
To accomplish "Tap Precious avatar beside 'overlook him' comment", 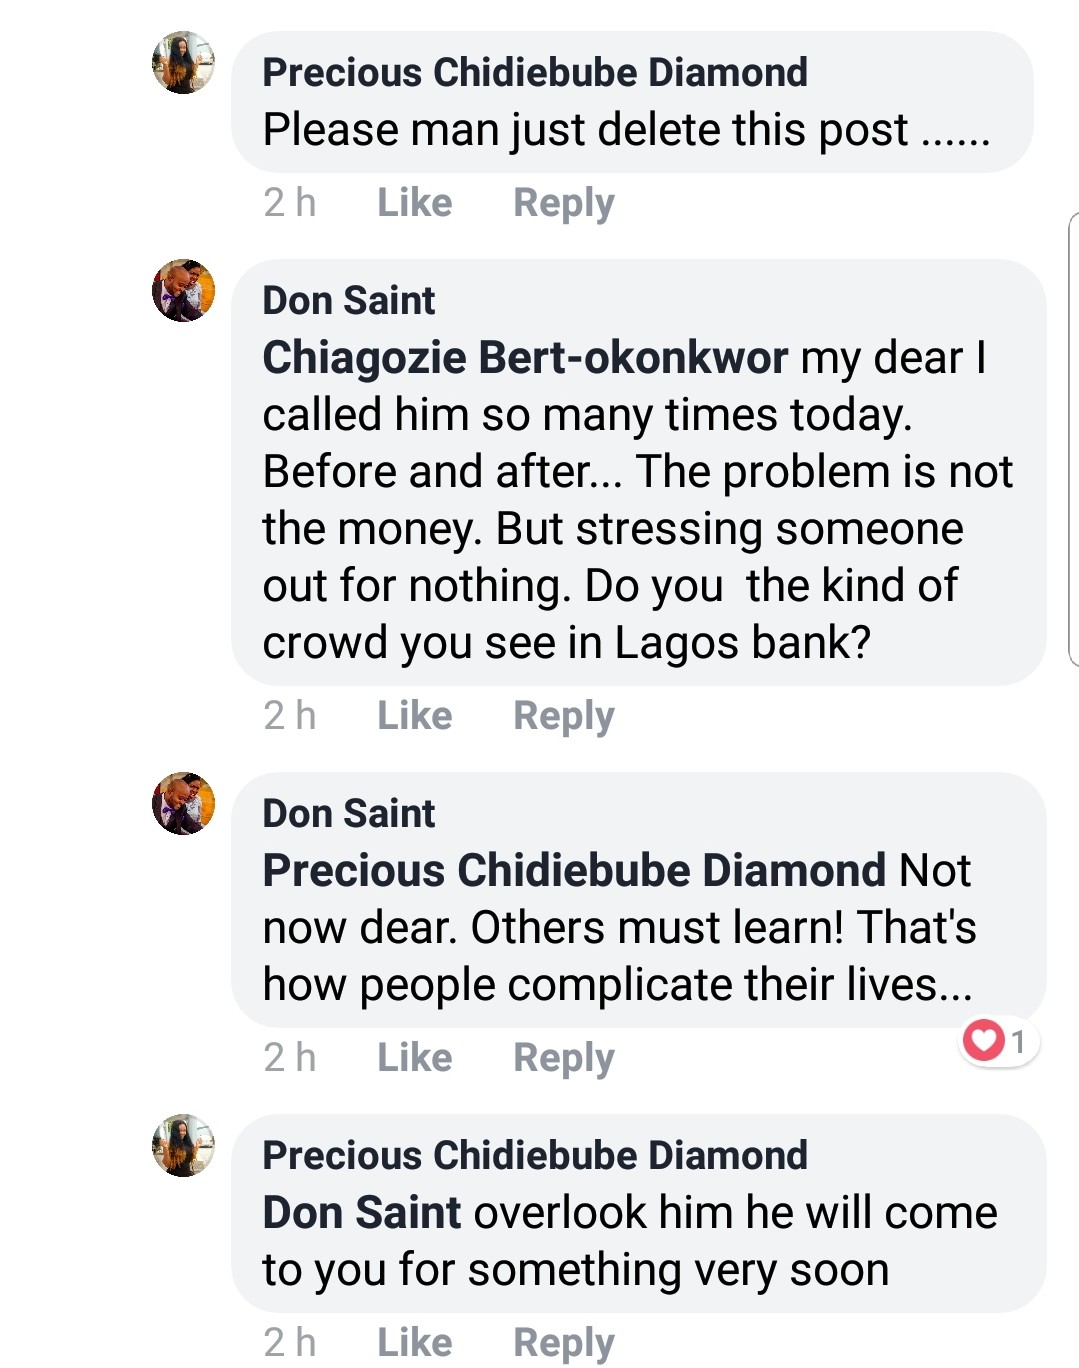I will click(183, 1146).
